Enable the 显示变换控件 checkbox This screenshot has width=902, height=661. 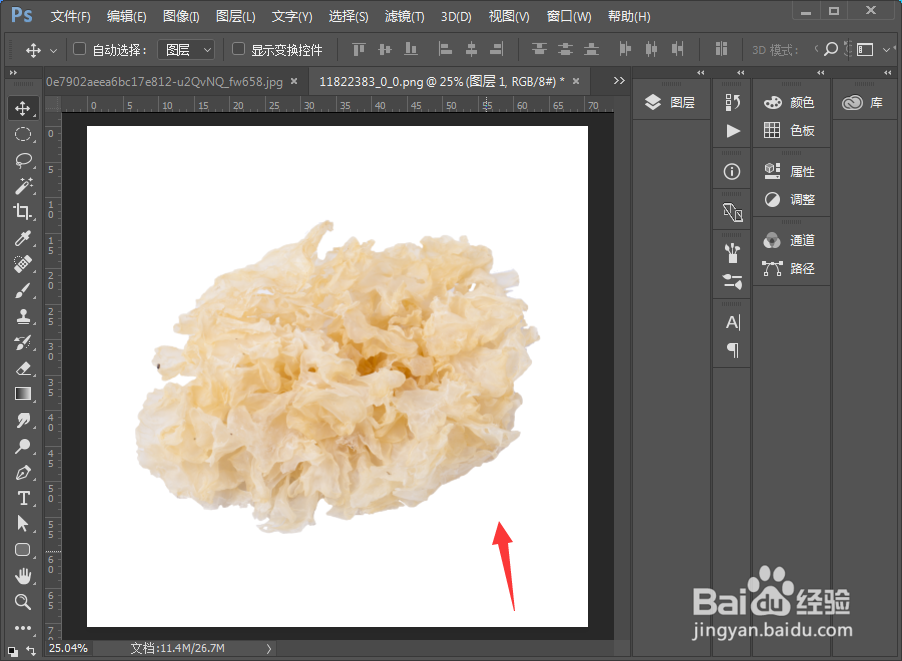pyautogui.click(x=238, y=49)
